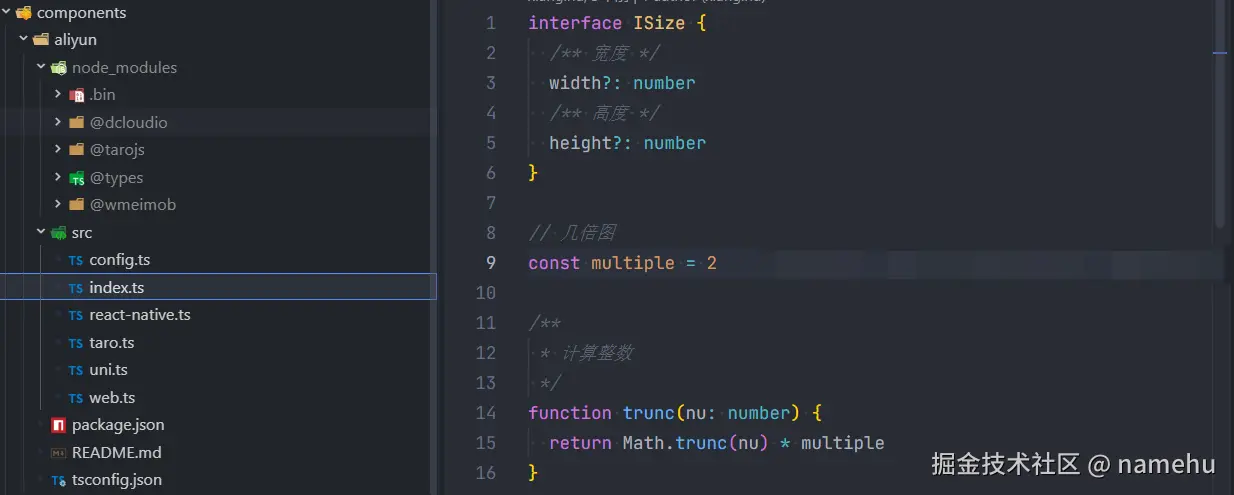1234x495 pixels.
Task: Click the src folder icon
Action: tap(59, 233)
